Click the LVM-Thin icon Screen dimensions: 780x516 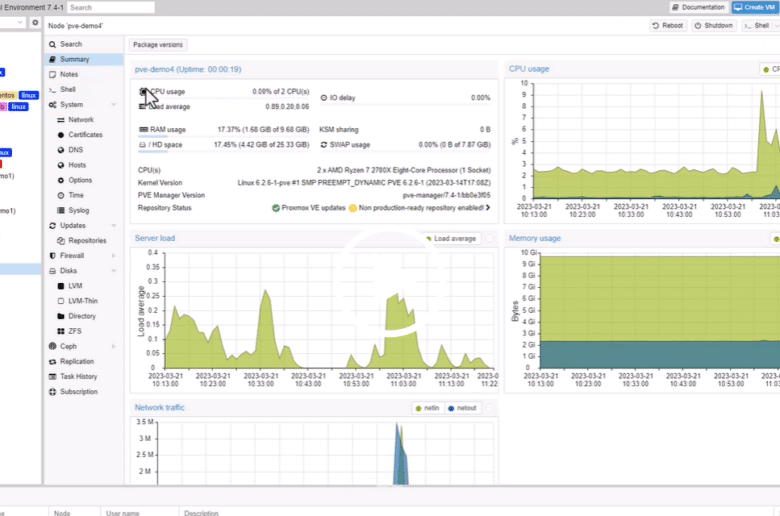pos(61,301)
